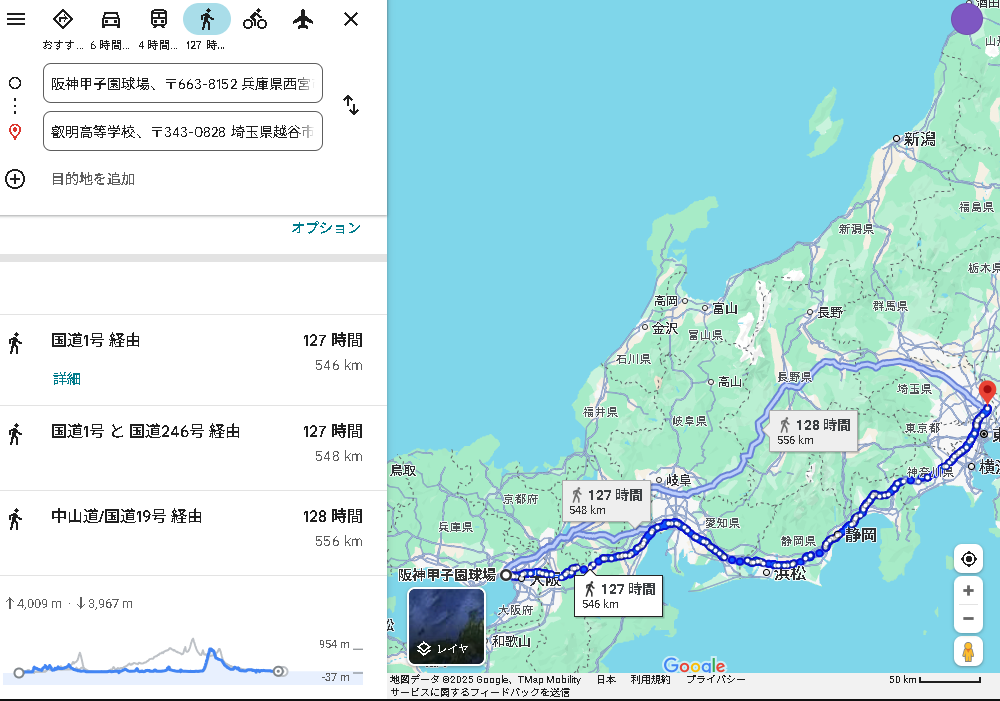Open the プライバシー privacy link

point(715,679)
